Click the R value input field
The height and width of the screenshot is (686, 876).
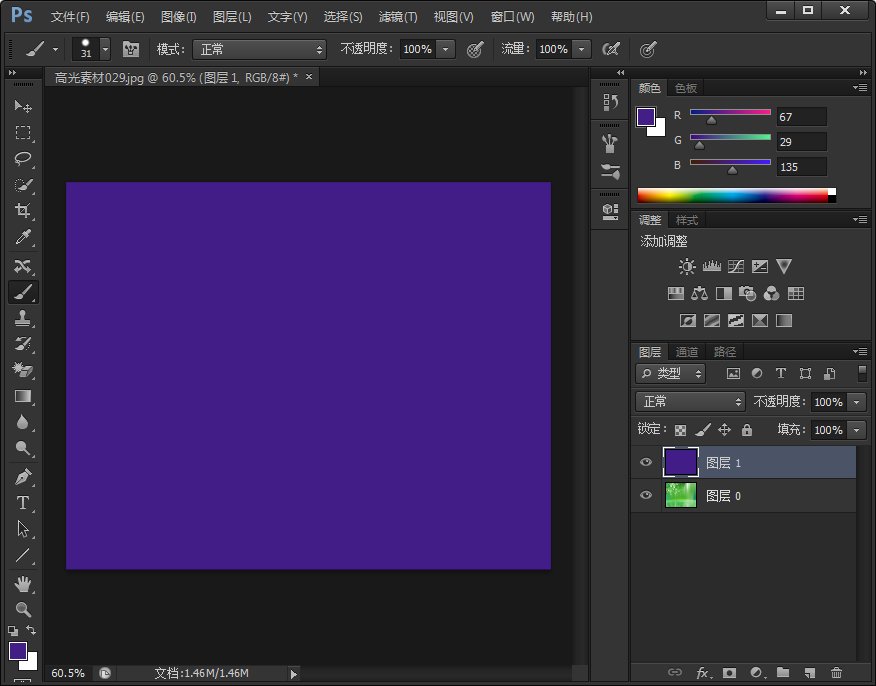pyautogui.click(x=801, y=117)
